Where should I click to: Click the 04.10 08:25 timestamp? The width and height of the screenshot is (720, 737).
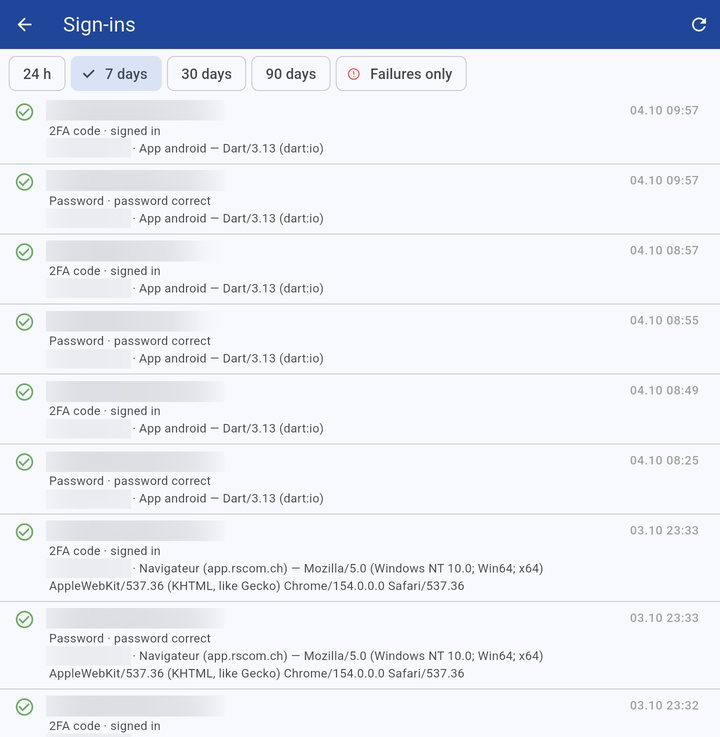point(664,460)
